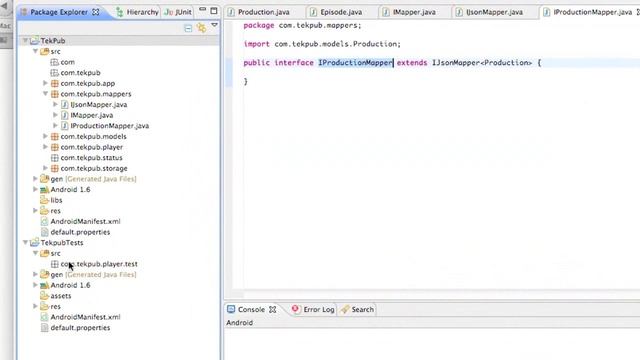The width and height of the screenshot is (640, 360).
Task: Click the import com.tekpub.models.Production line
Action: pos(322,44)
